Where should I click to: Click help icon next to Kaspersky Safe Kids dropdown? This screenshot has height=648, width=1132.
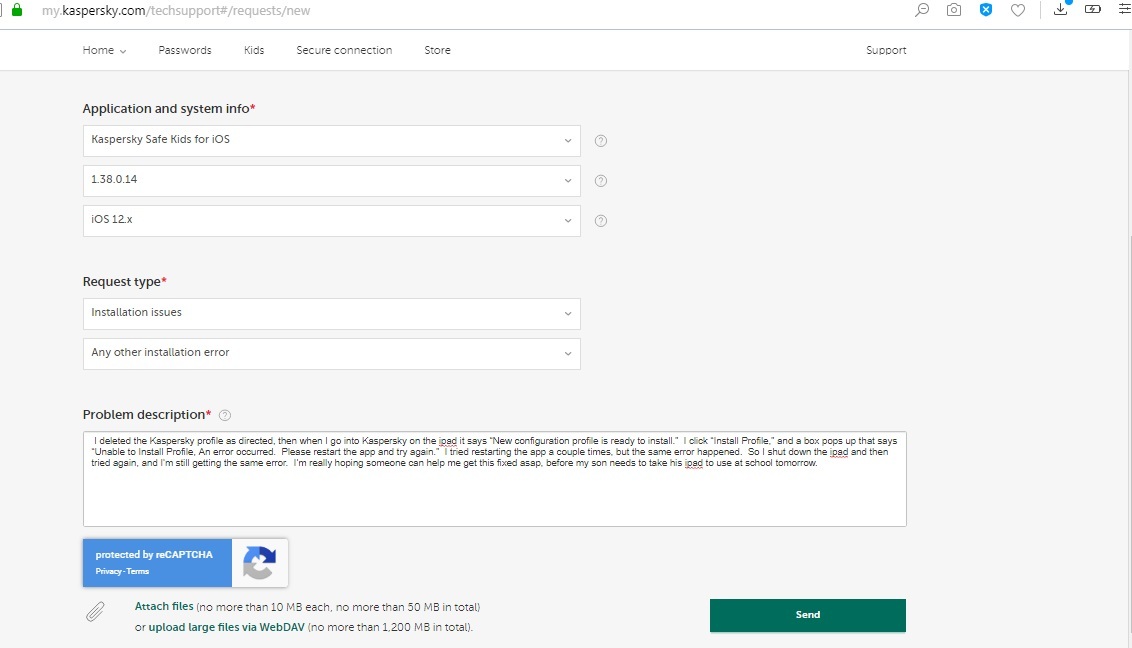click(x=601, y=141)
